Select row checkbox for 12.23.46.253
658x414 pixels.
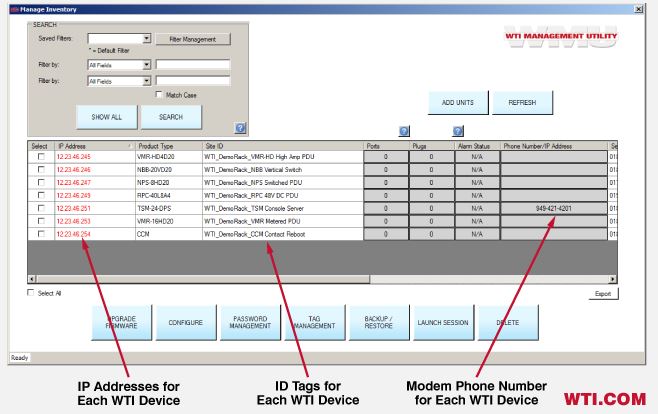[x=41, y=221]
